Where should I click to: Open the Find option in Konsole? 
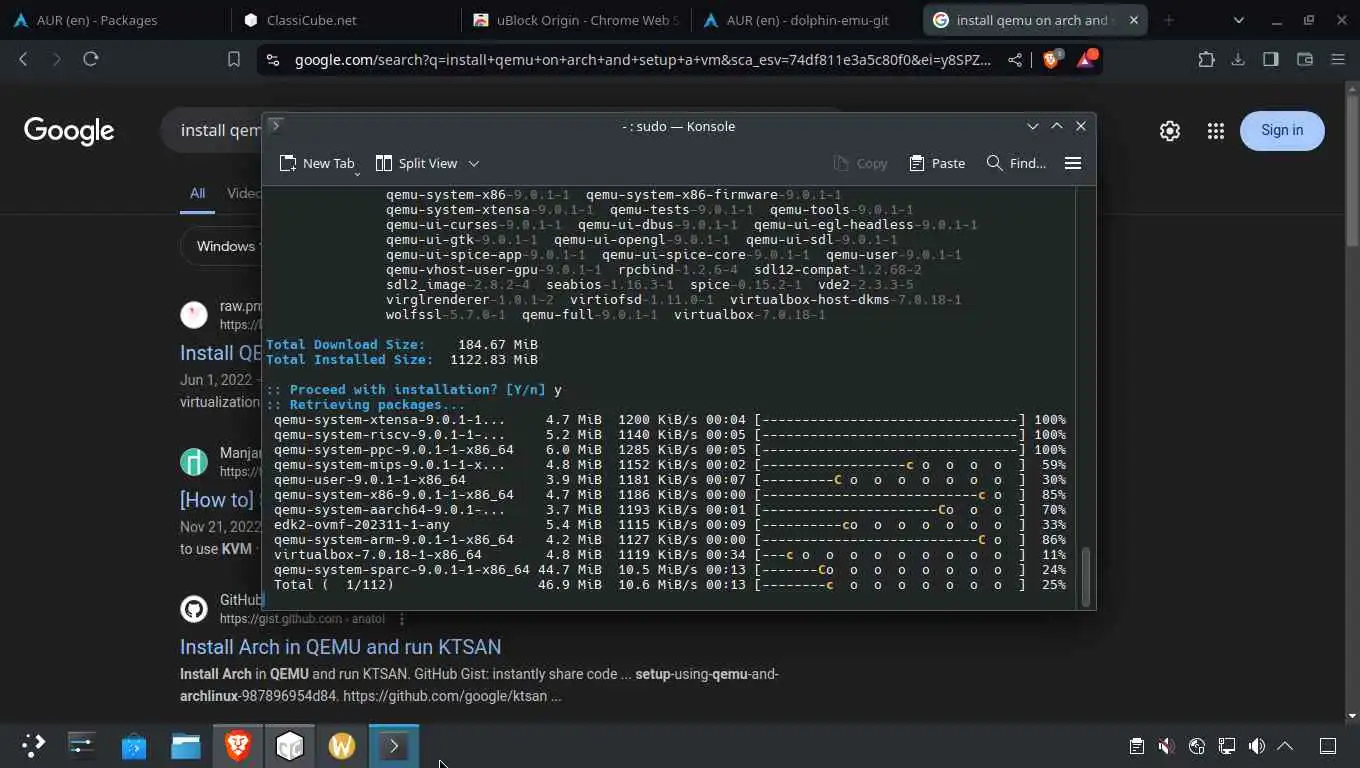click(x=1016, y=163)
